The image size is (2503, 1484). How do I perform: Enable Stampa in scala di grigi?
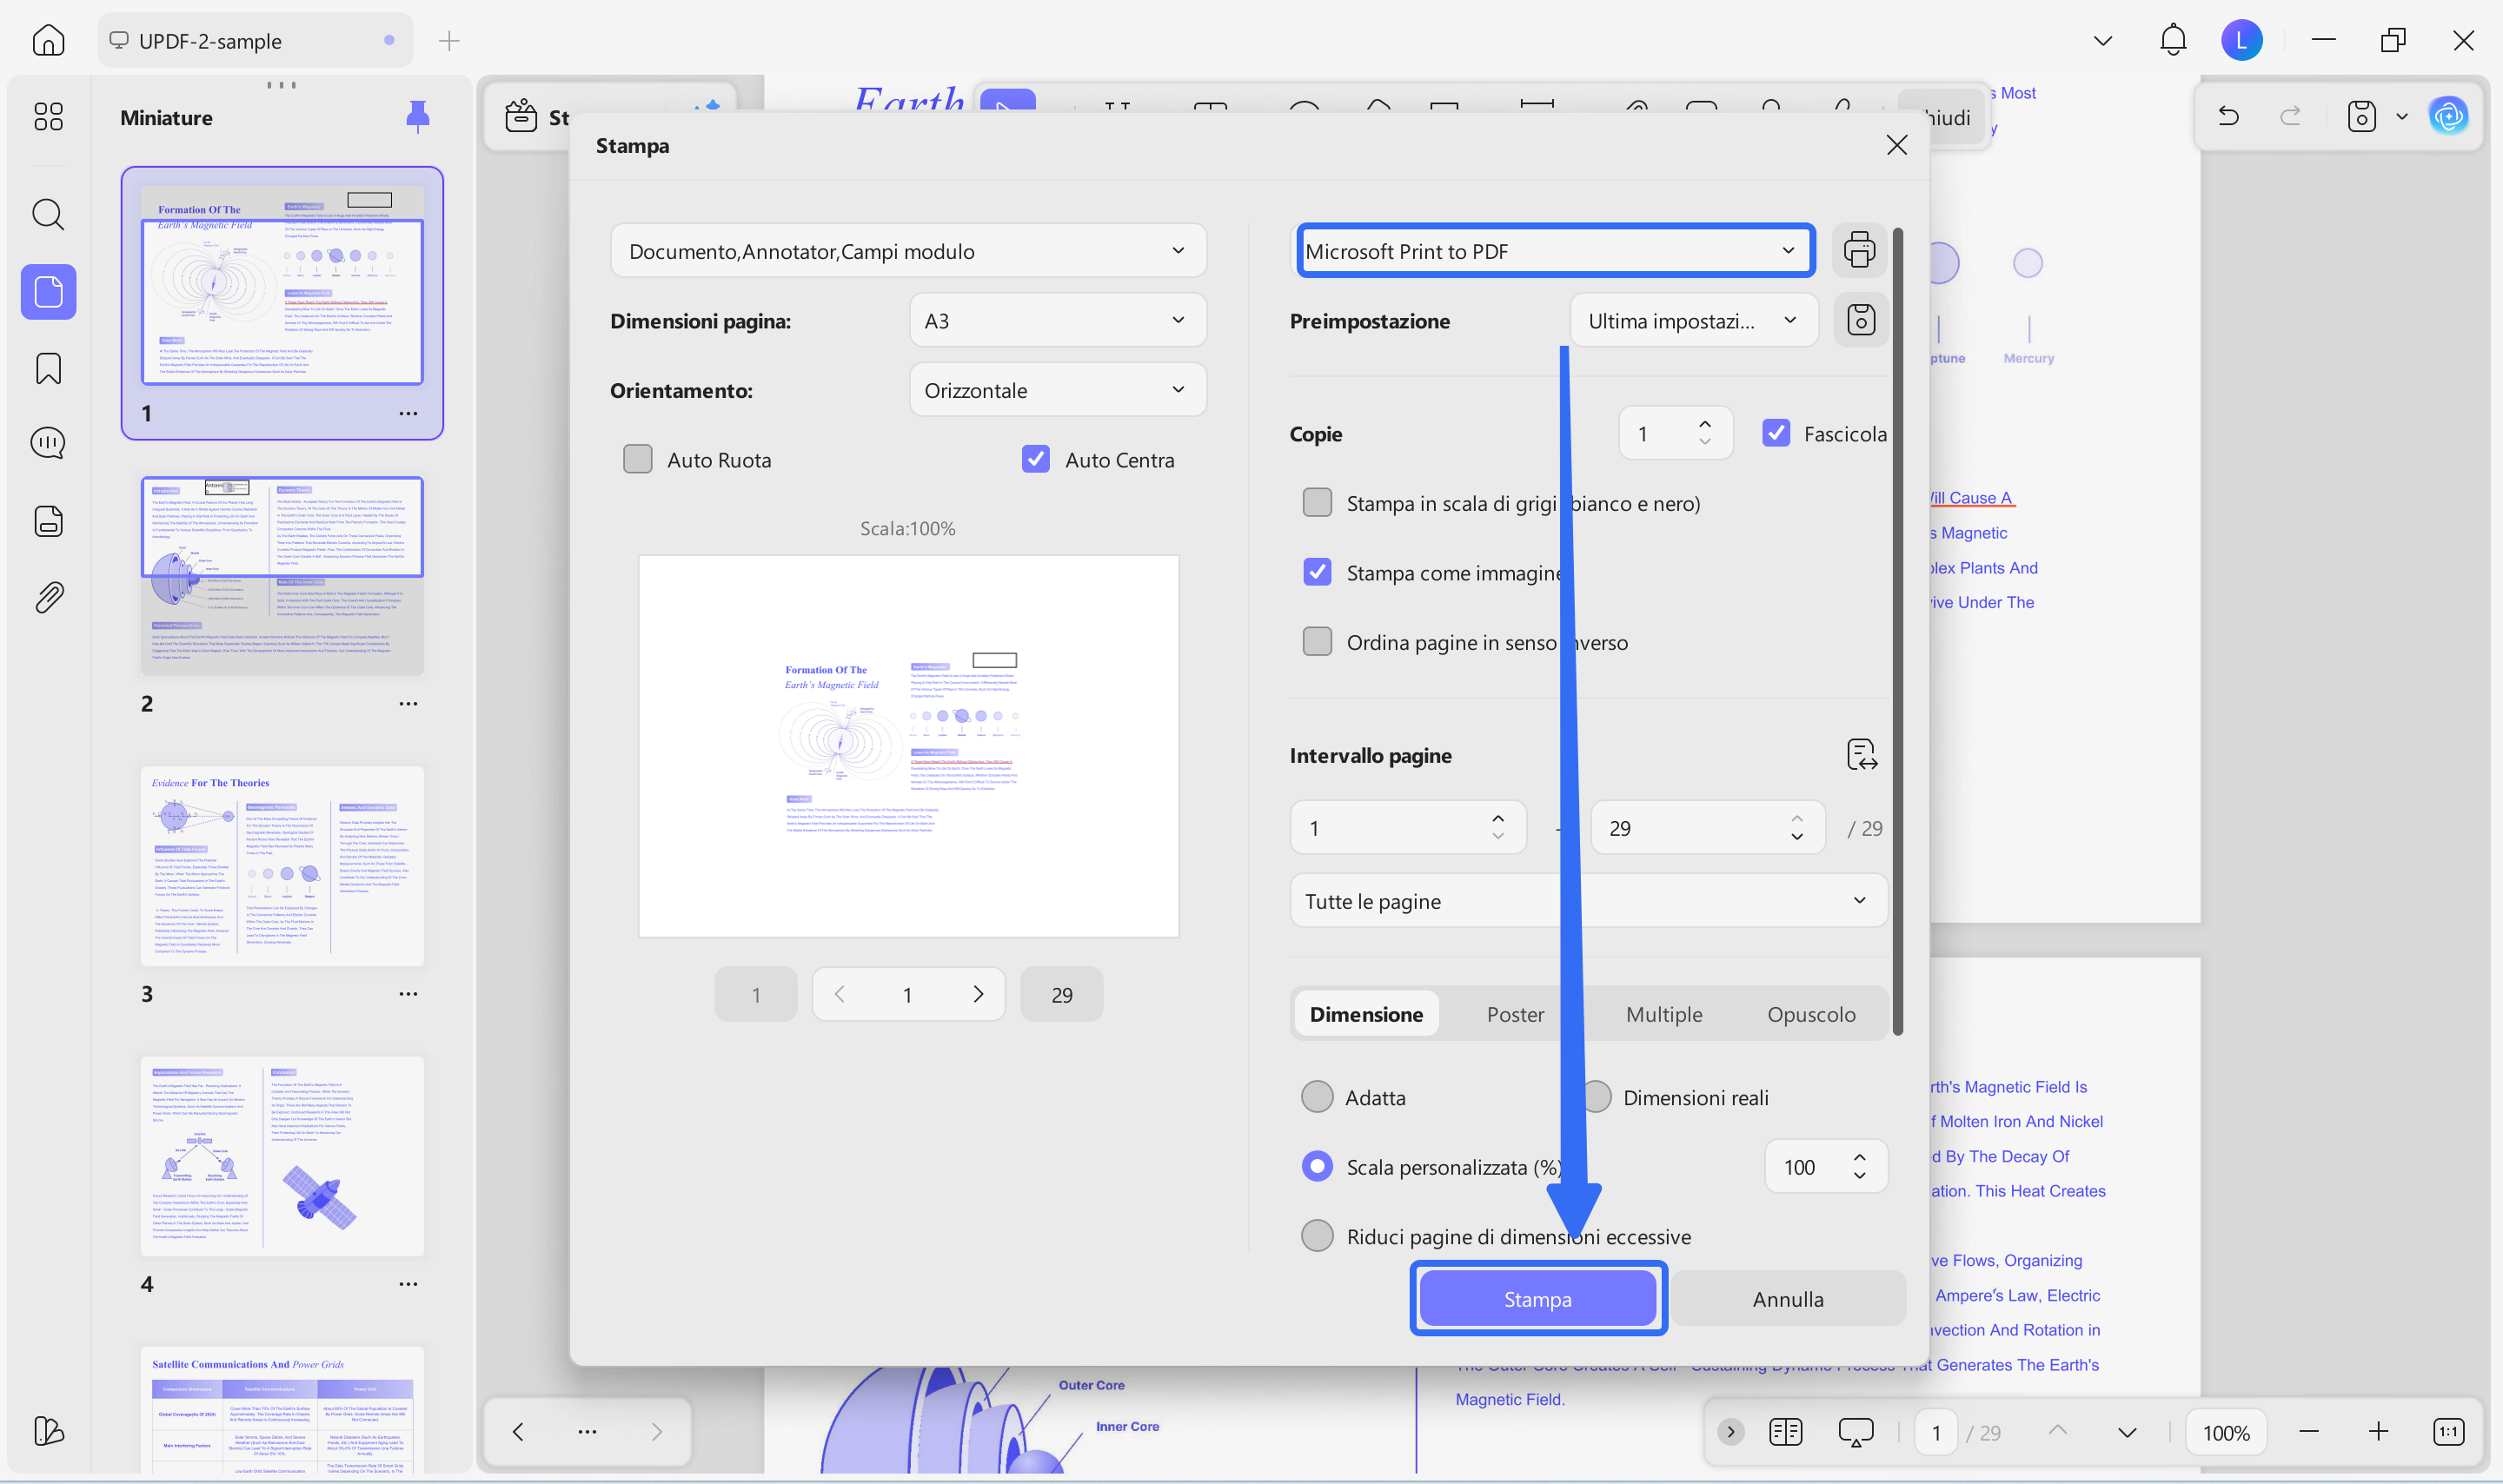[1316, 502]
